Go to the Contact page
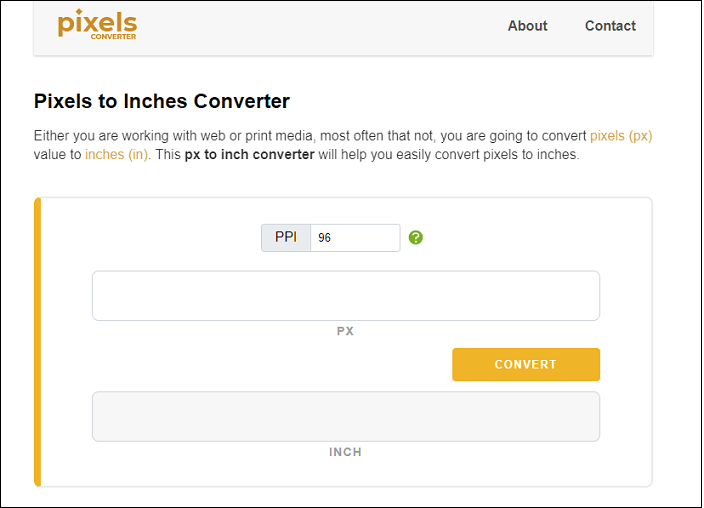This screenshot has height=508, width=704. pos(610,26)
